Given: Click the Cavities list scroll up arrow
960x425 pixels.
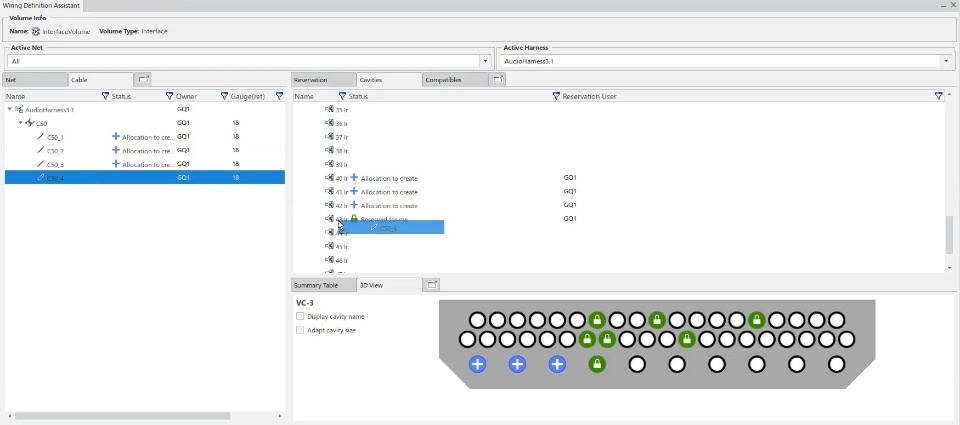Looking at the screenshot, I should pos(949,95).
